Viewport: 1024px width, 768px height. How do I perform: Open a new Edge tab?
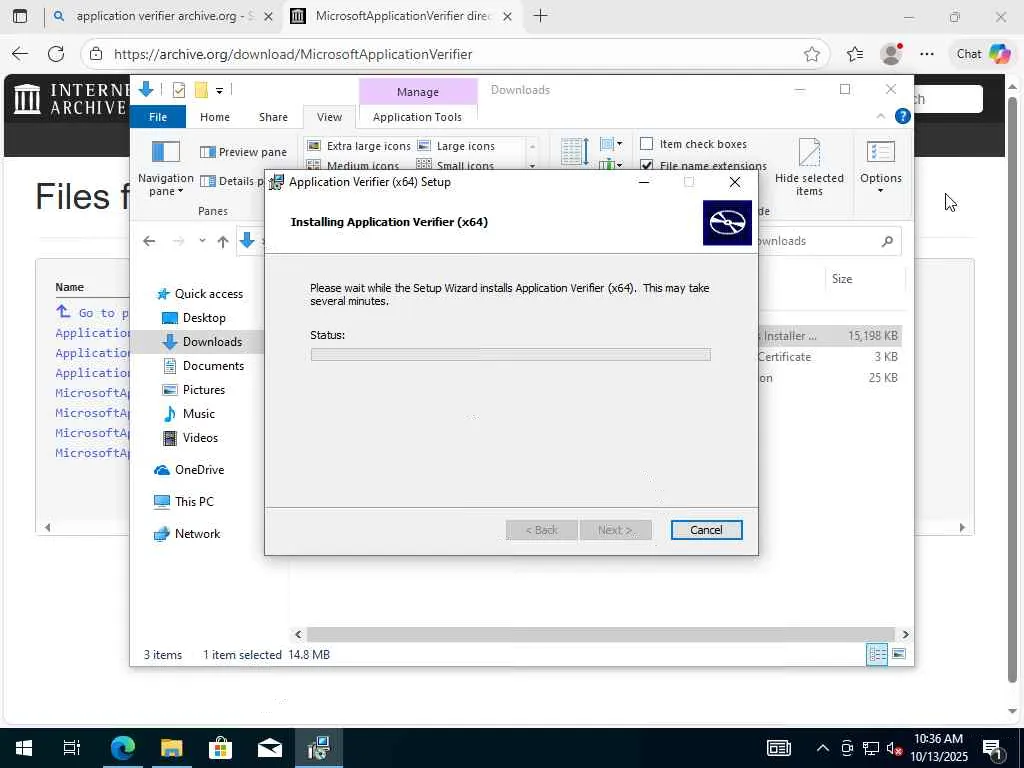tap(540, 16)
